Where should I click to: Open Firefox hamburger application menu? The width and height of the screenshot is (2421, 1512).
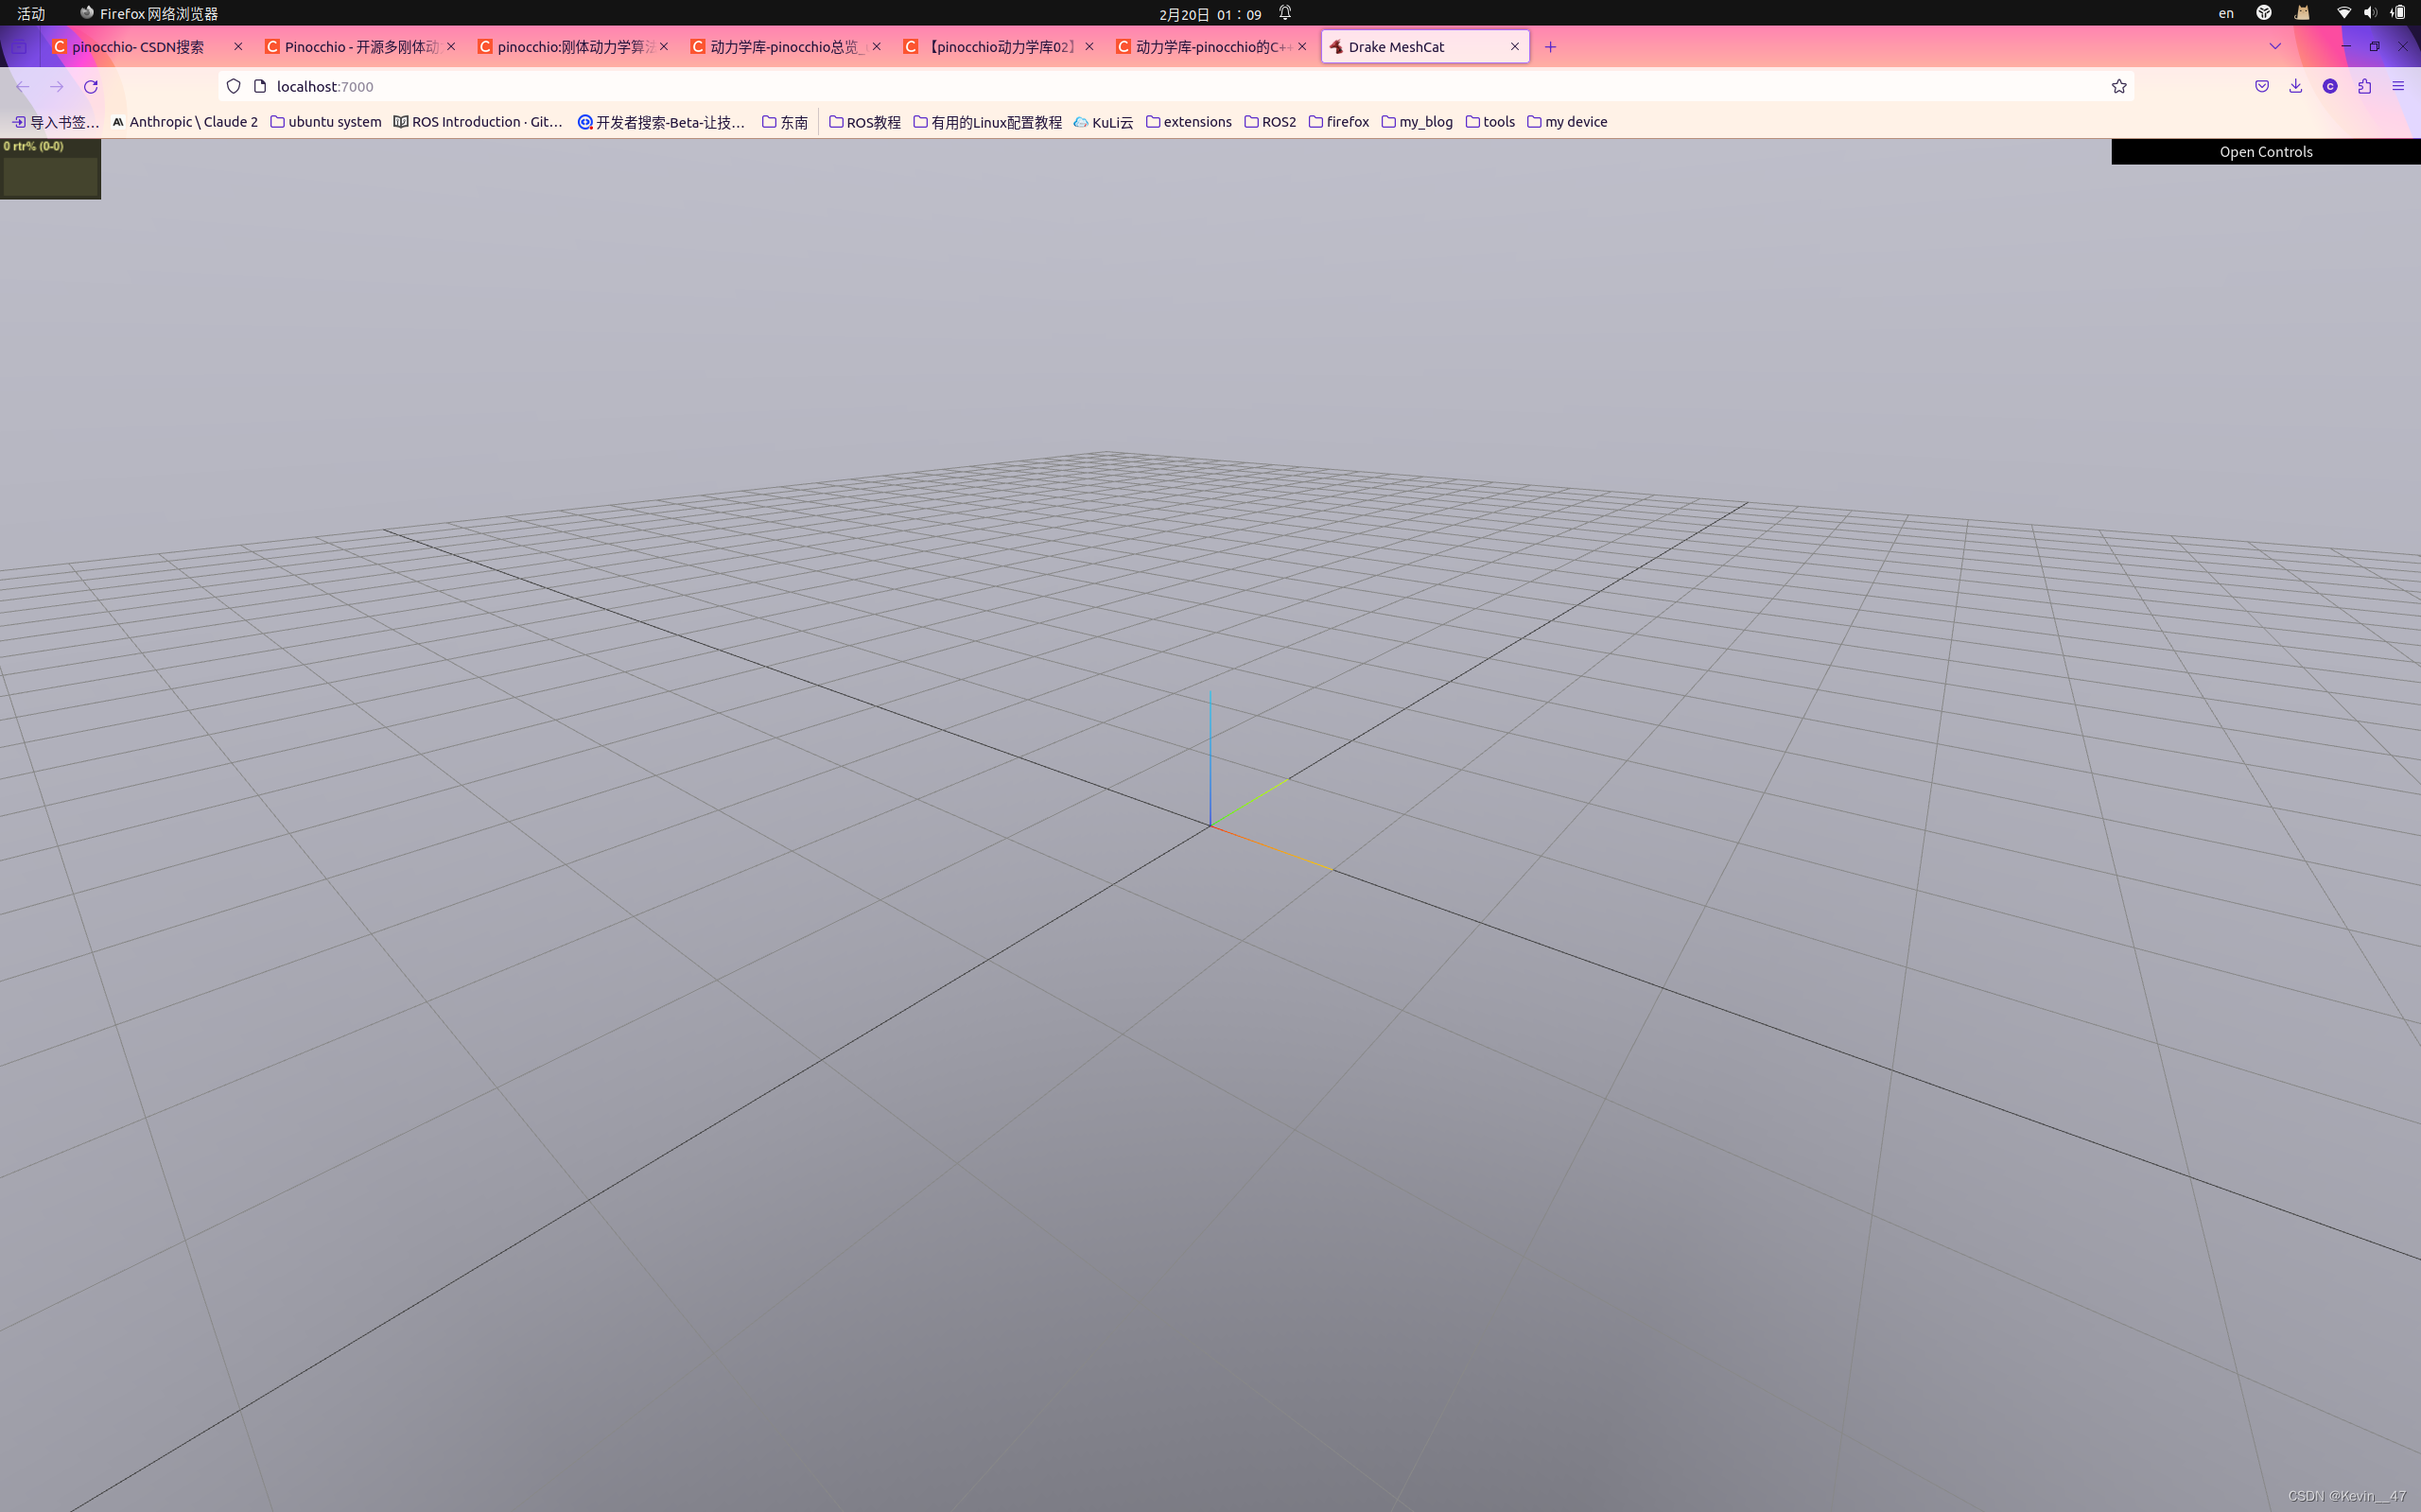(x=2398, y=87)
